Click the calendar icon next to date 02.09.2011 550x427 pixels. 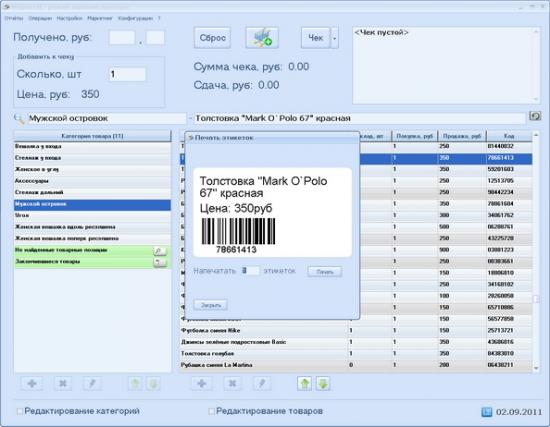coord(487,412)
